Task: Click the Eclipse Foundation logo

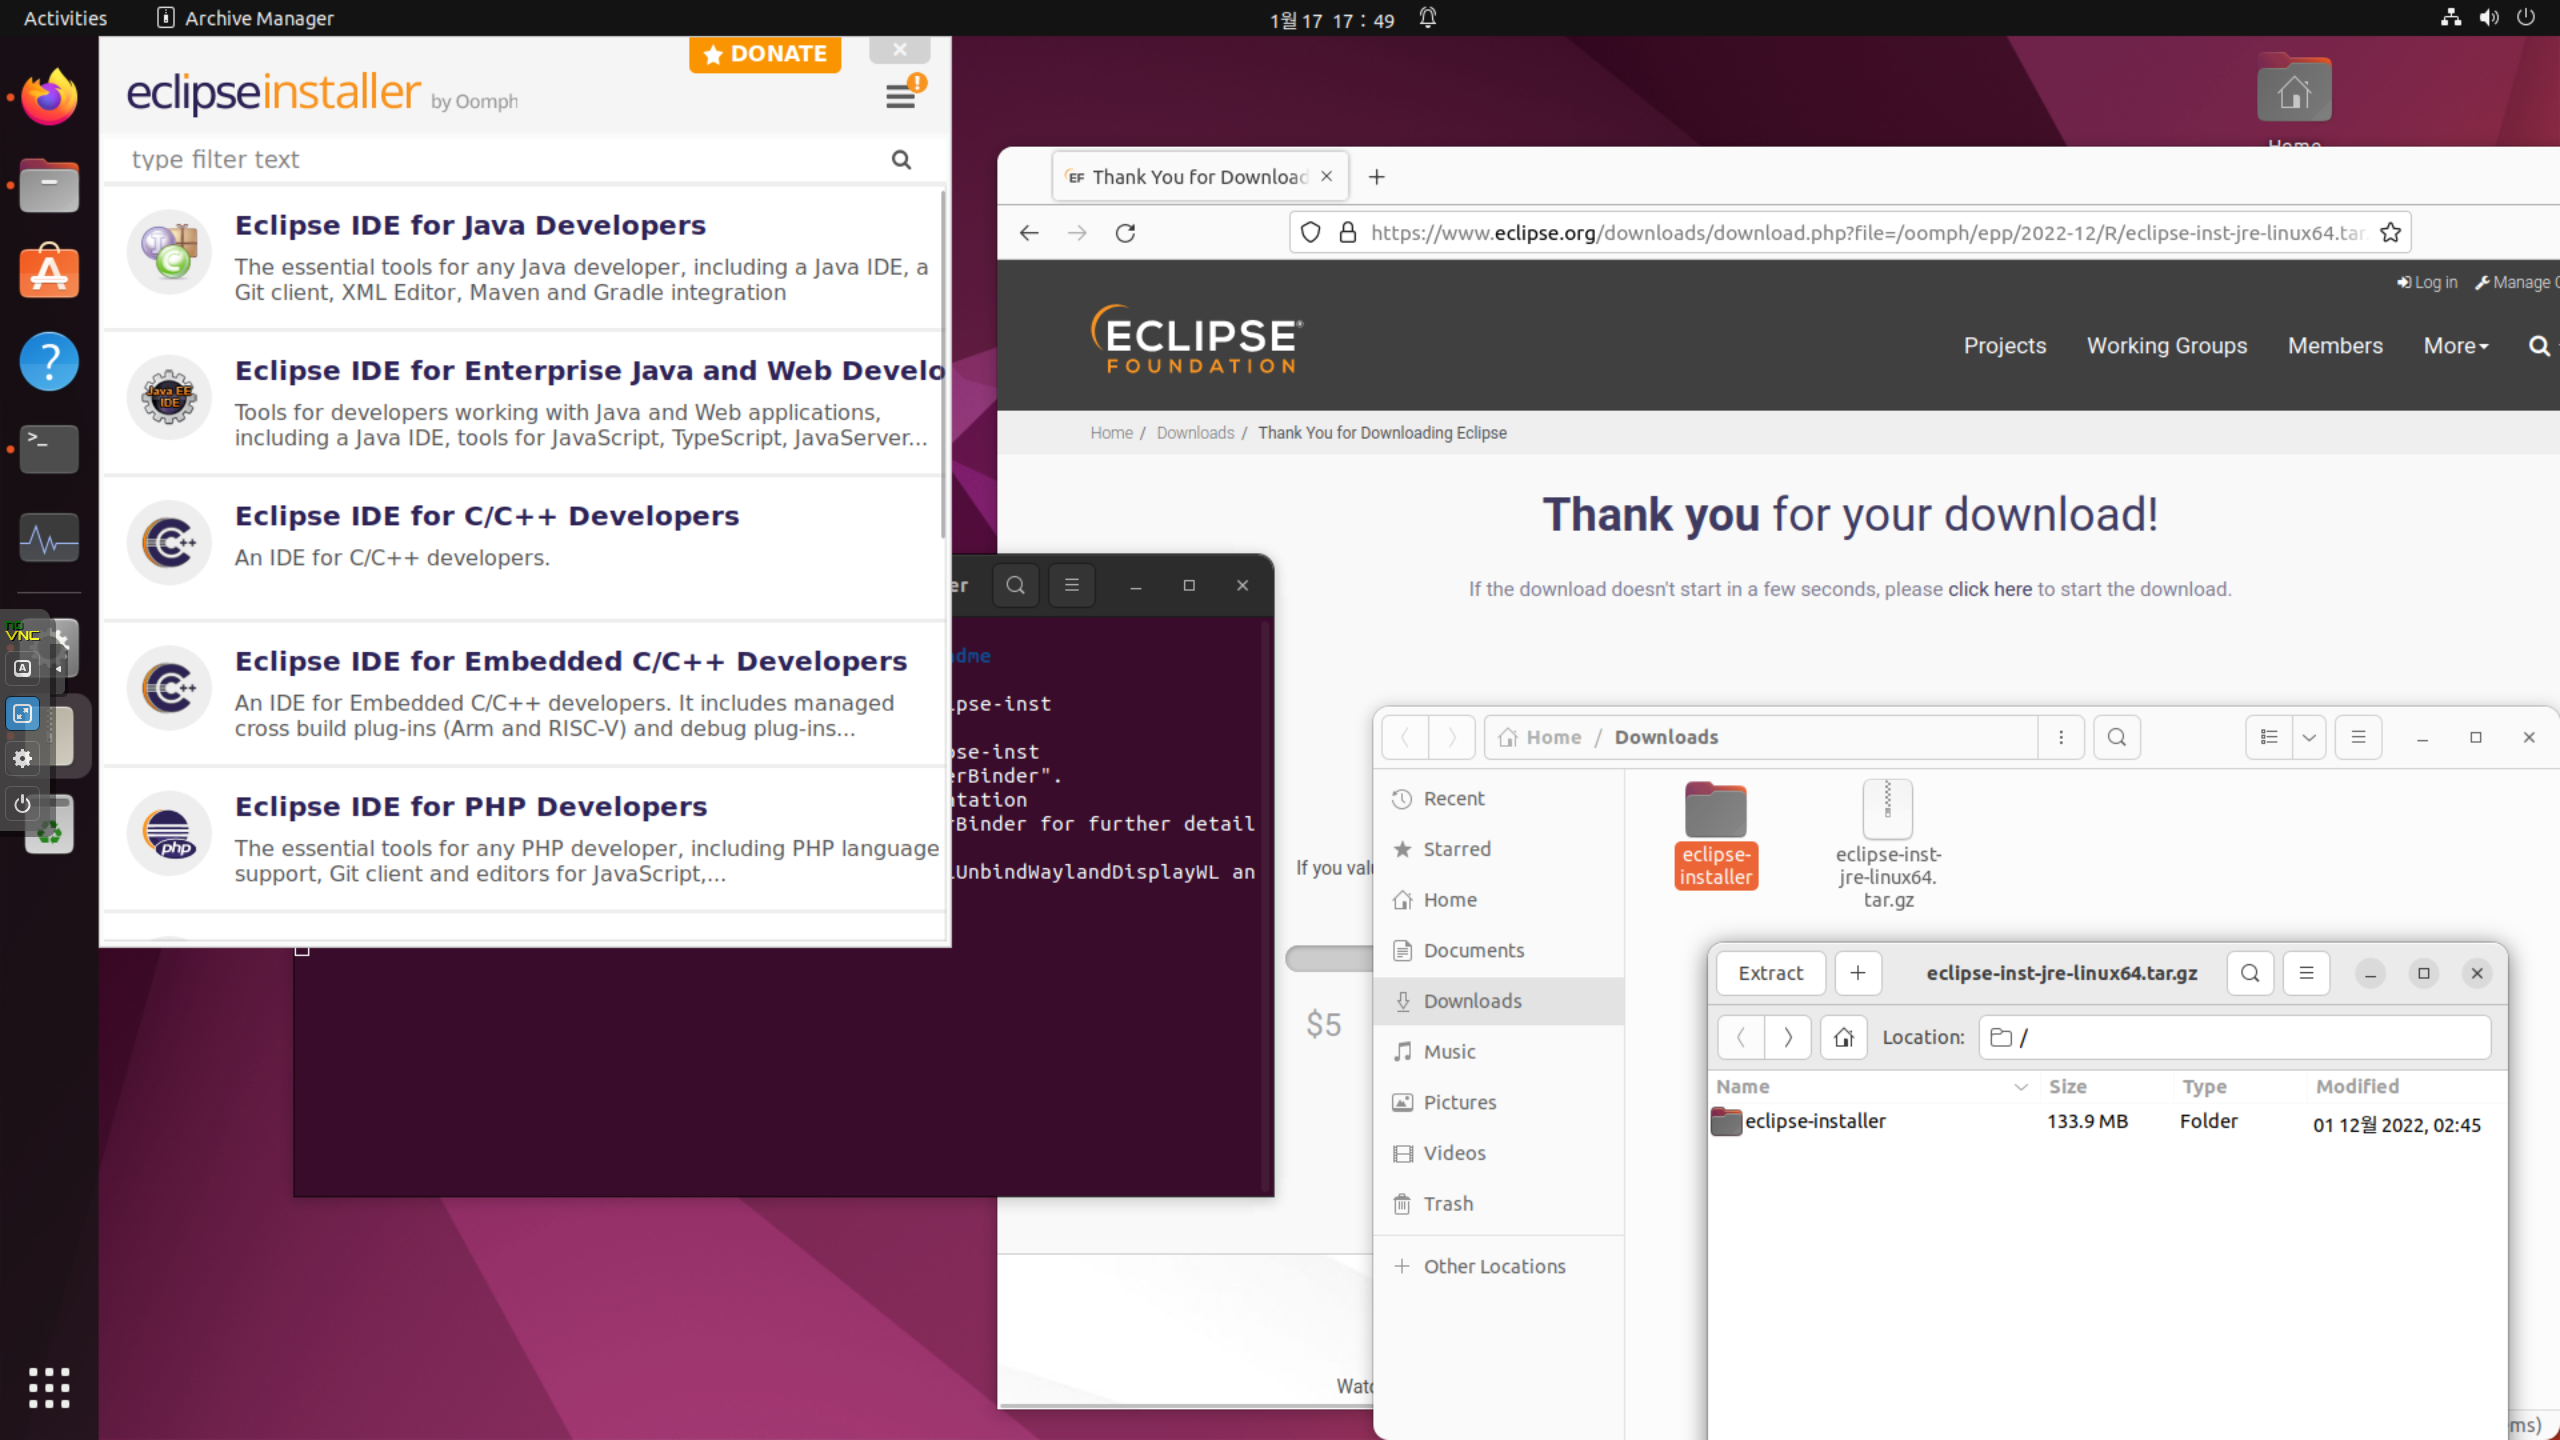Action: pos(1196,340)
